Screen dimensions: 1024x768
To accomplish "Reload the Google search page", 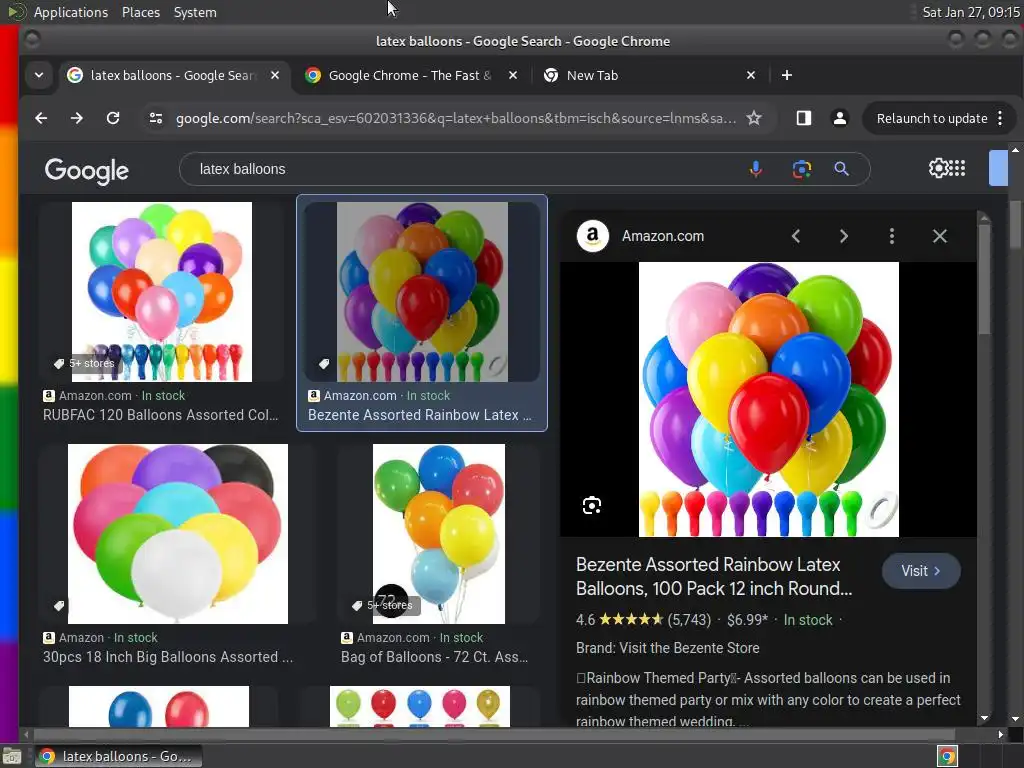I will click(x=113, y=118).
